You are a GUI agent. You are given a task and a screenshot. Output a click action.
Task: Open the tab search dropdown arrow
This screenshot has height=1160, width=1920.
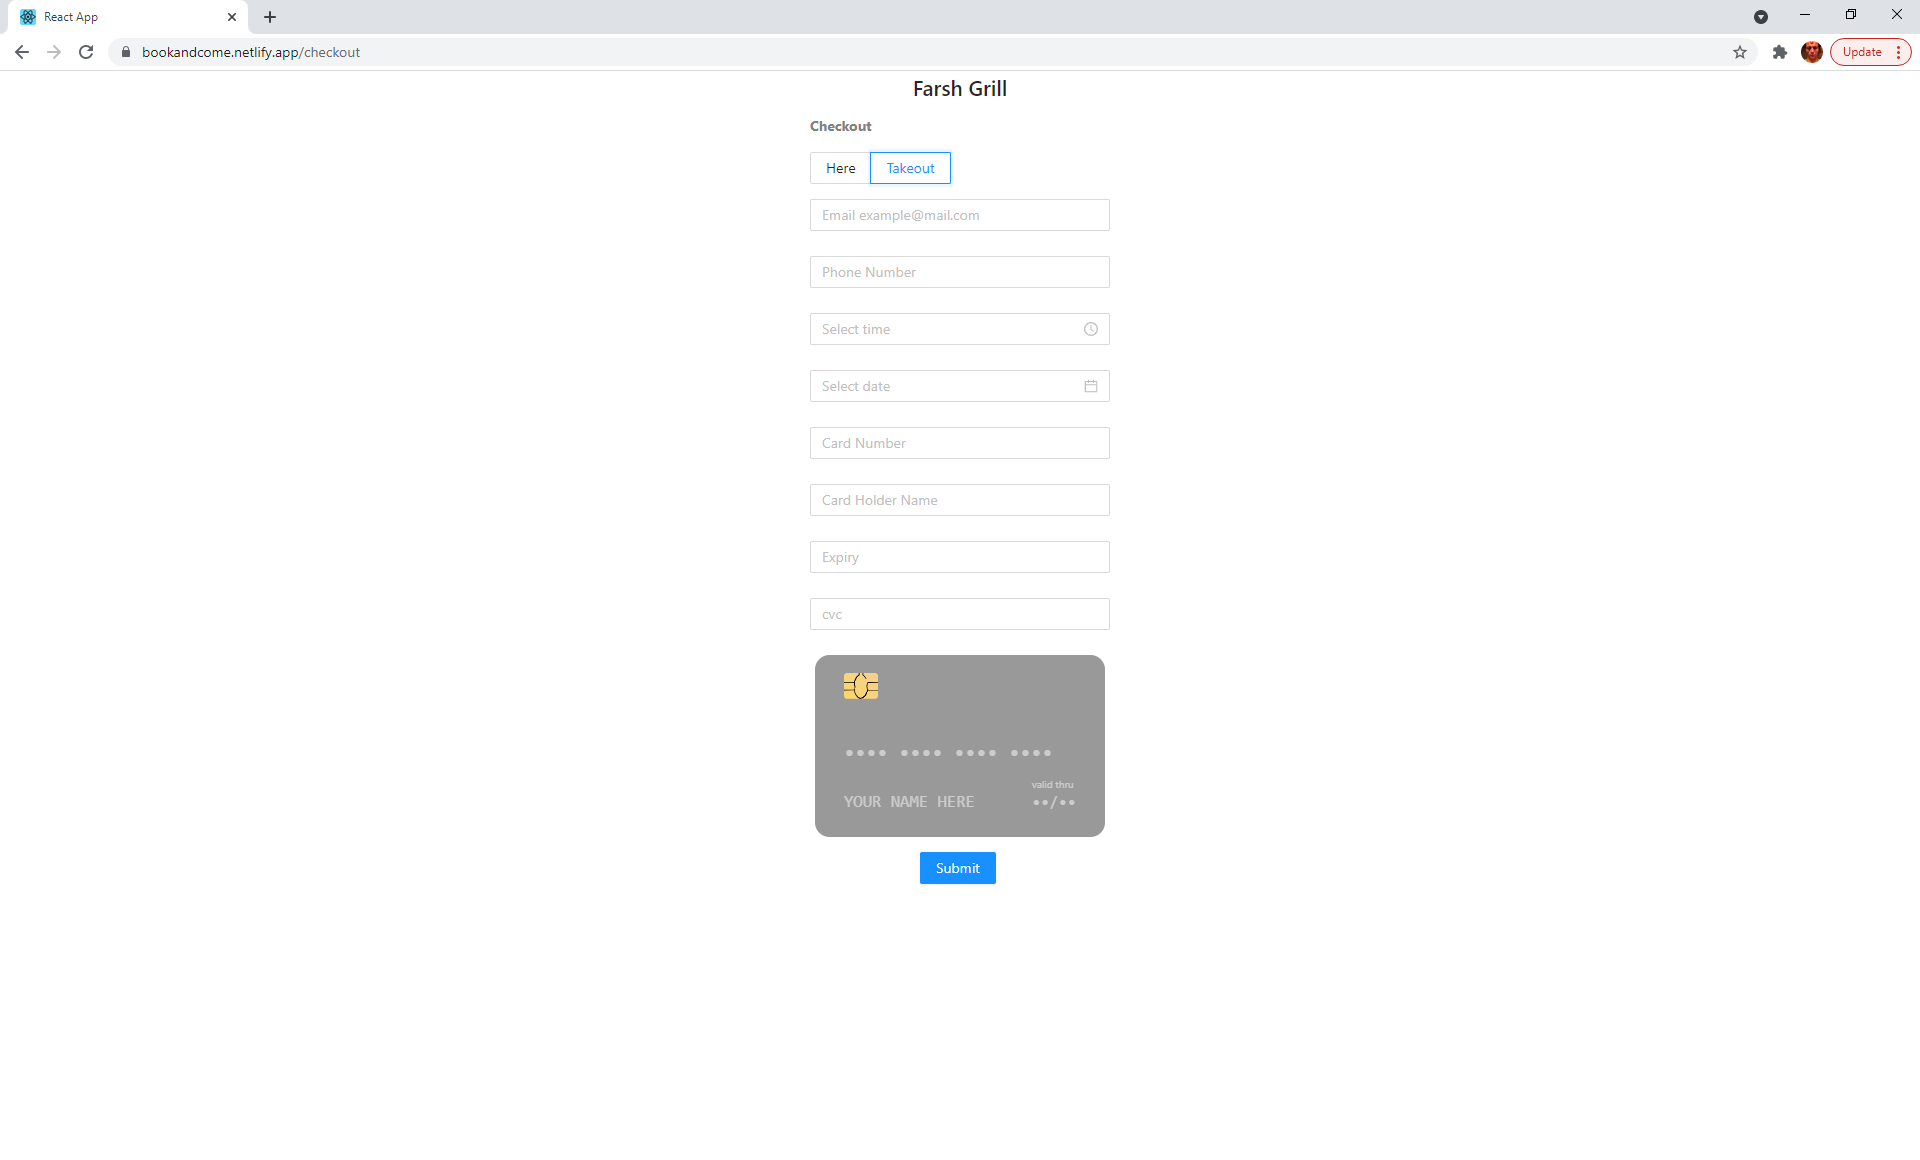click(x=1761, y=17)
